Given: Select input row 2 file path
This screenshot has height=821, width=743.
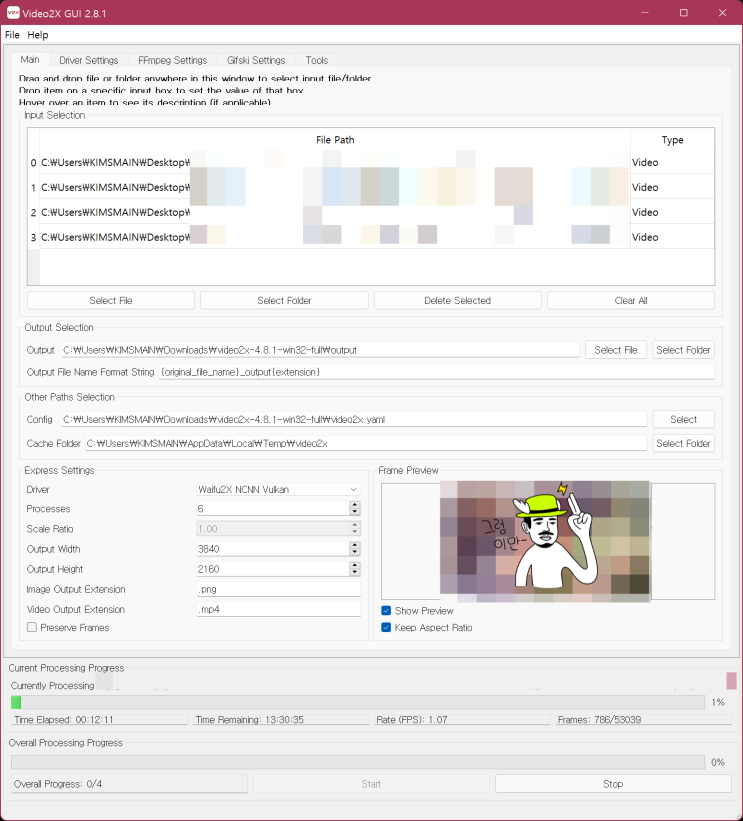Looking at the screenshot, I should (335, 212).
